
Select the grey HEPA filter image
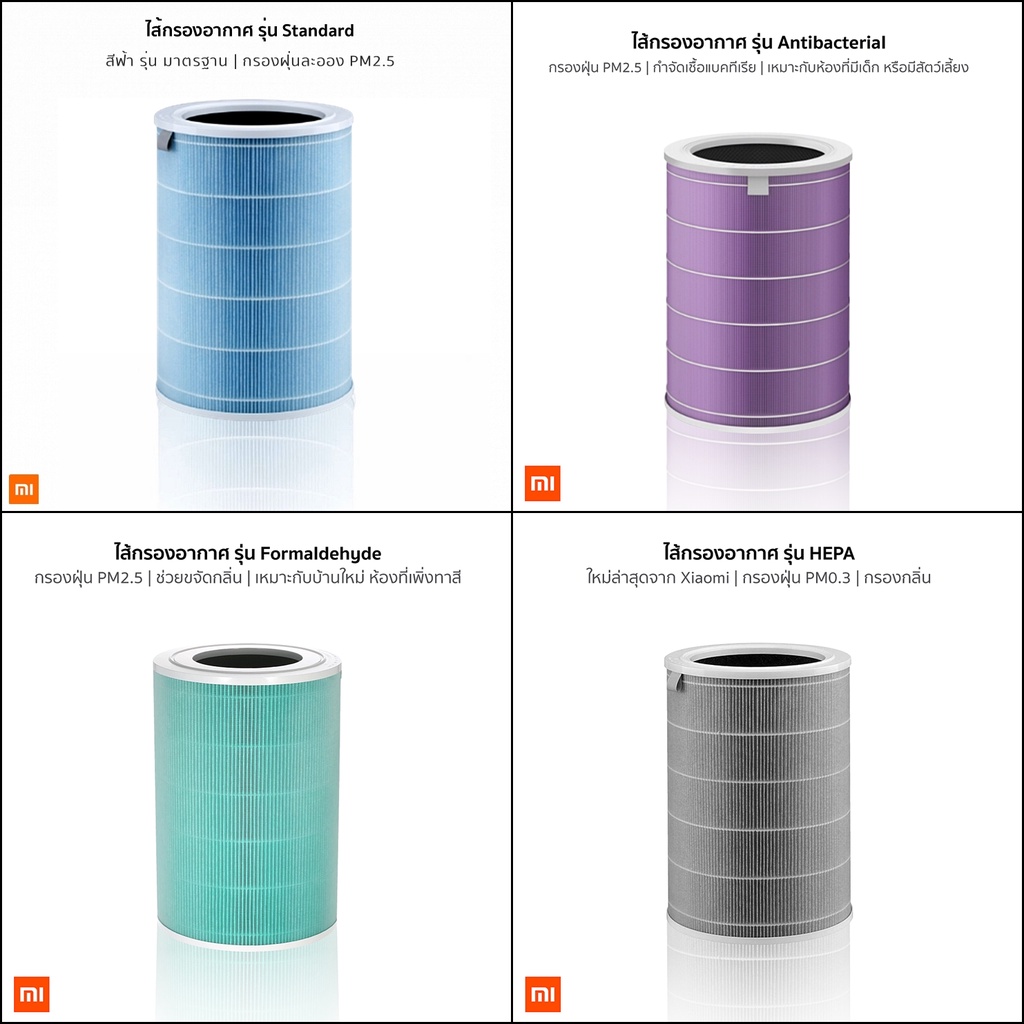(758, 792)
